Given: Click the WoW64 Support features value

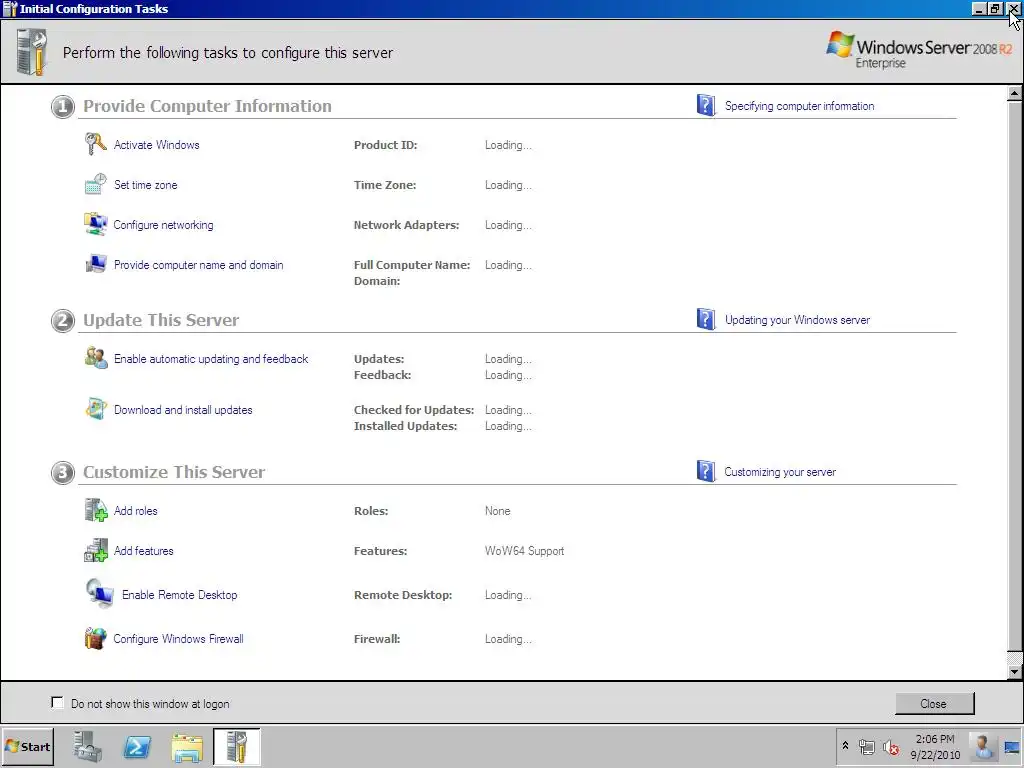Looking at the screenshot, I should (524, 551).
